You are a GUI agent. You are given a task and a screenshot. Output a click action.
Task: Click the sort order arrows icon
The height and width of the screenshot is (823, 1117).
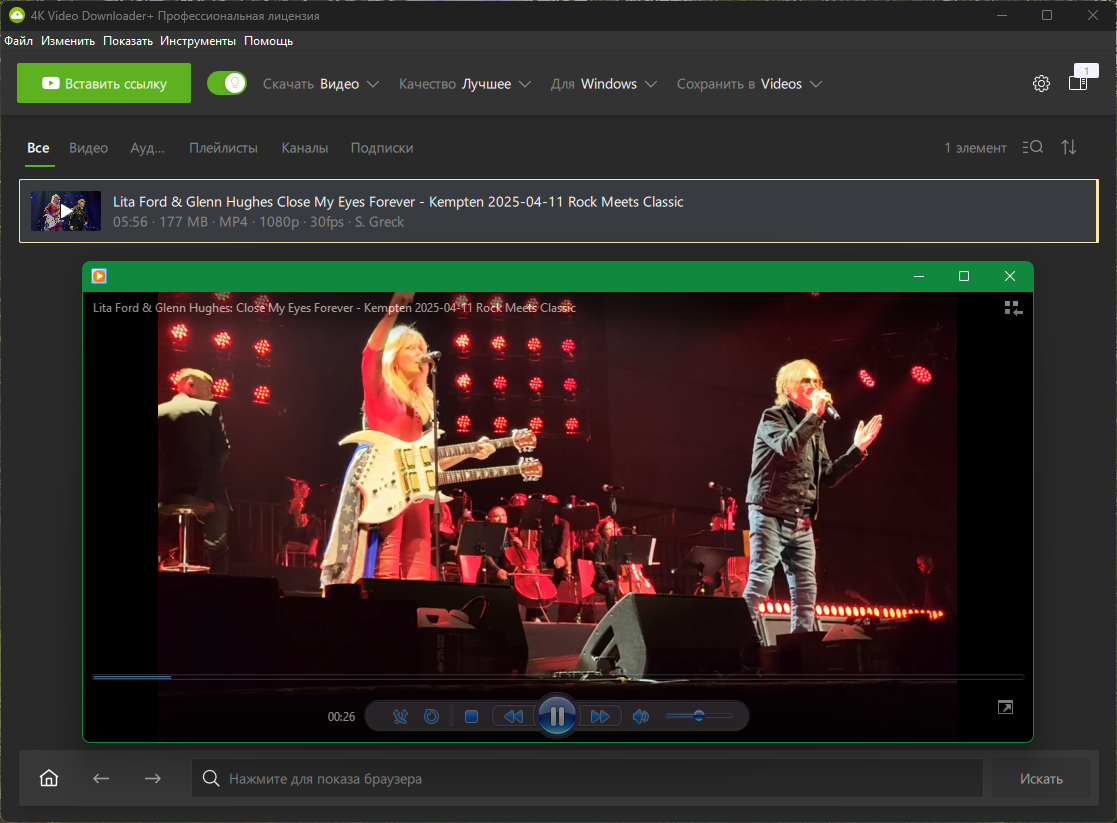1069,147
